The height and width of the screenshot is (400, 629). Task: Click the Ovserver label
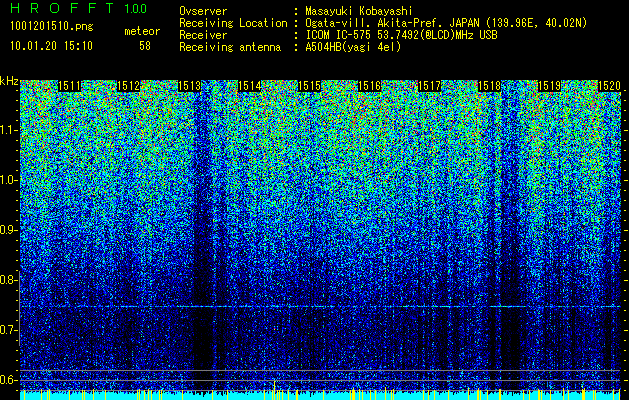[x=203, y=11]
